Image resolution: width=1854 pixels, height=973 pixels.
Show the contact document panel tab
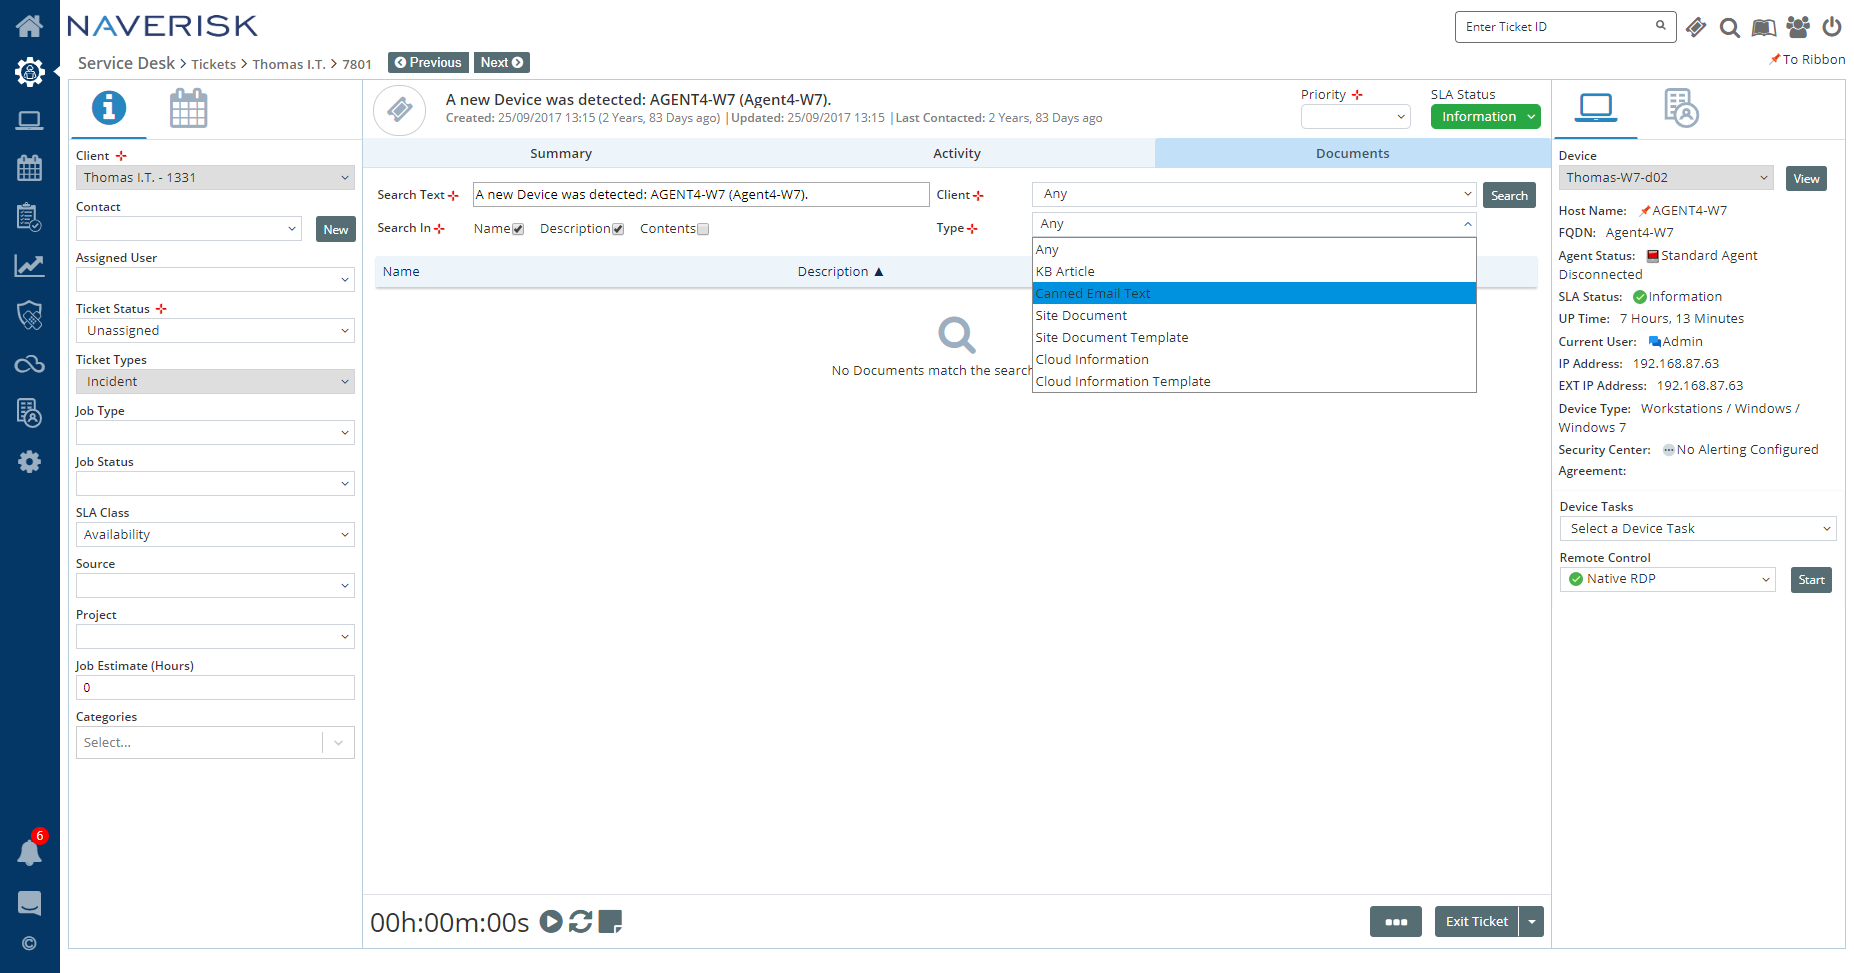click(1681, 108)
